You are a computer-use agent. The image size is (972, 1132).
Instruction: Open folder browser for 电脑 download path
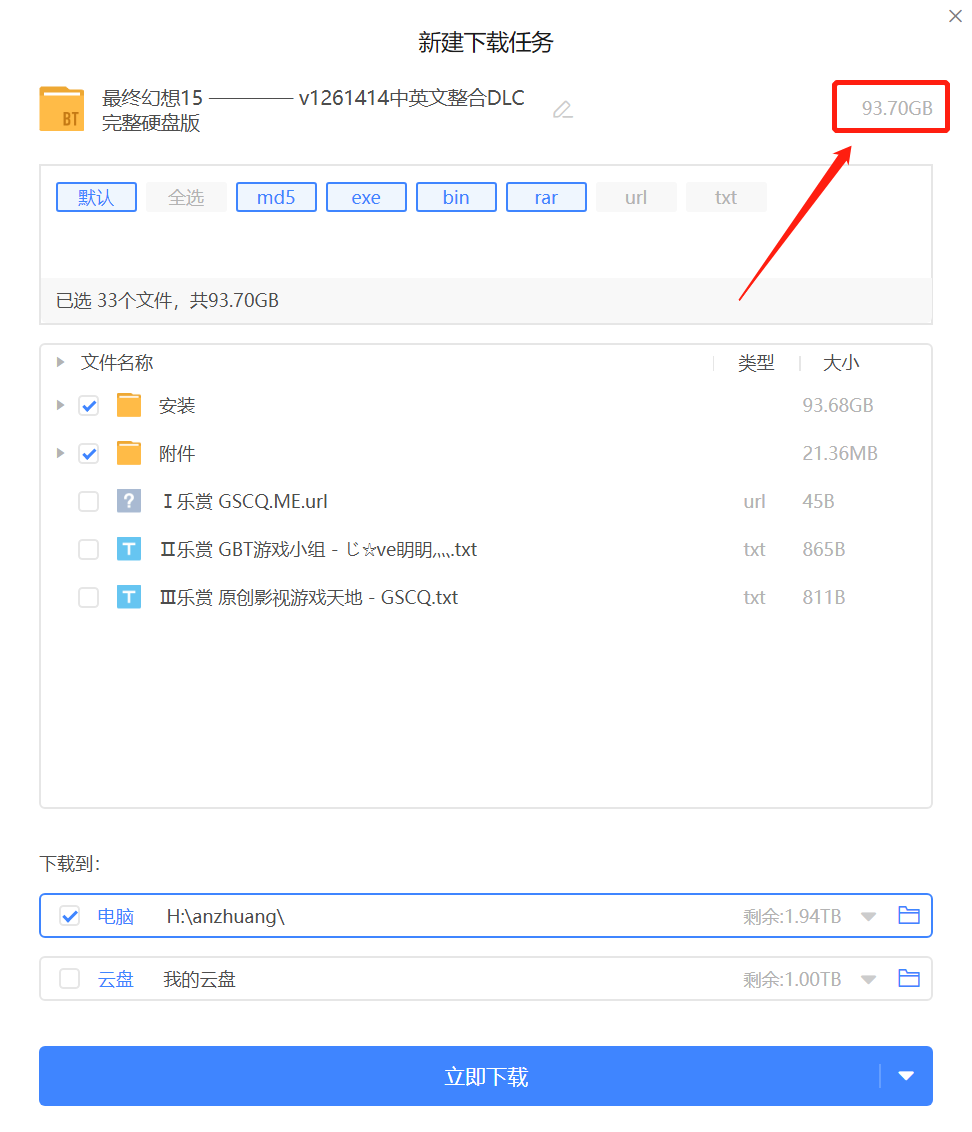tap(908, 915)
